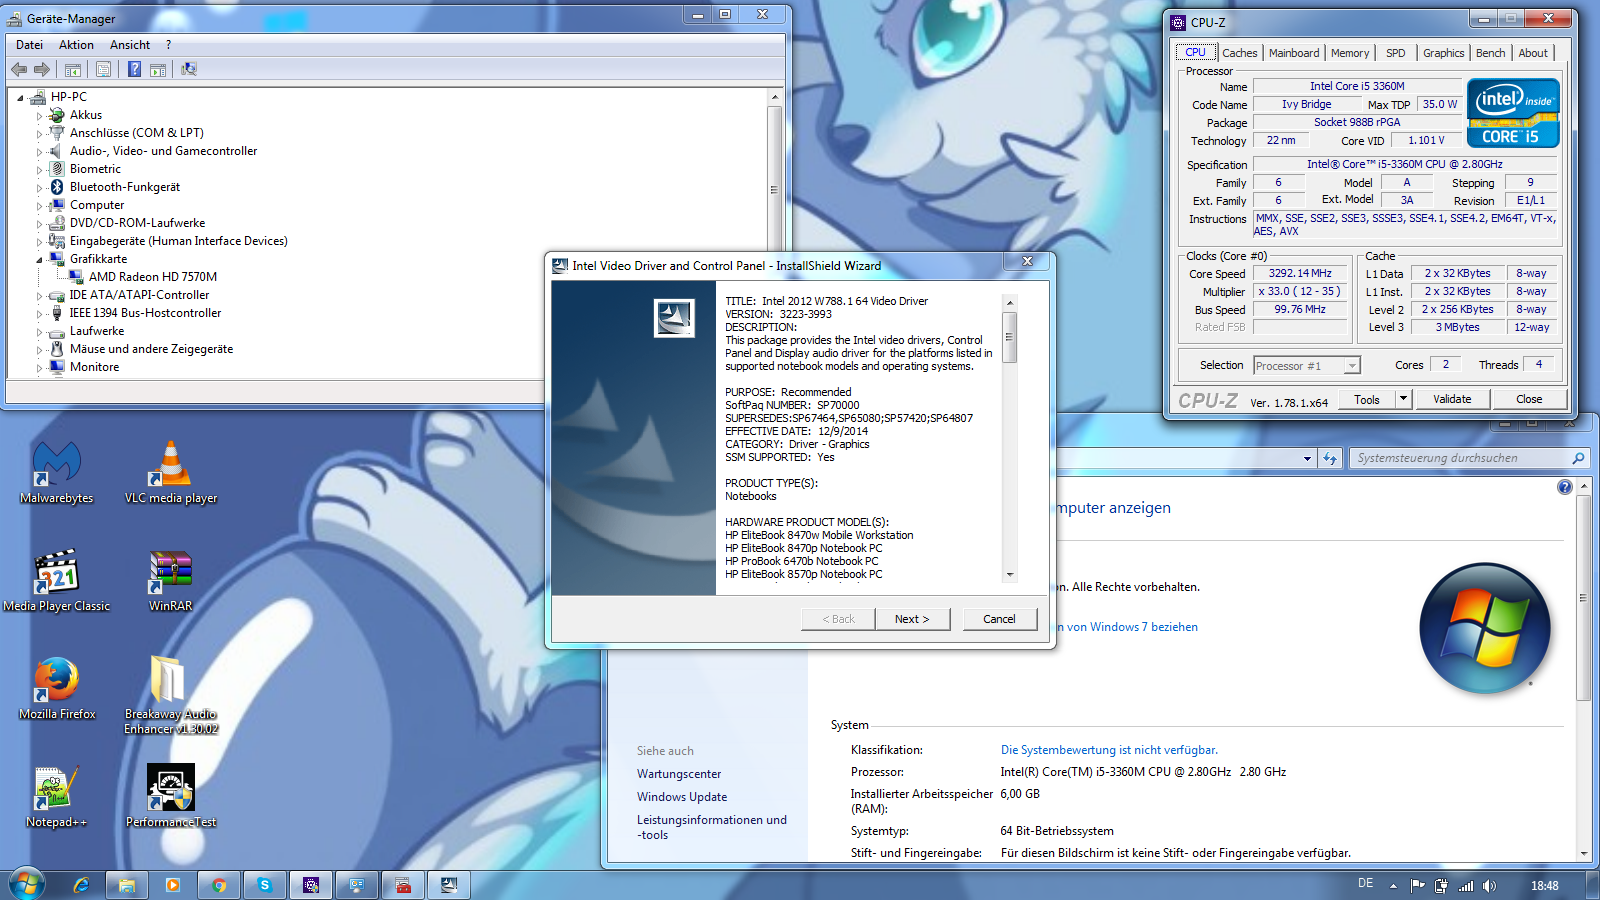Open Windows Explorer from the taskbar
The image size is (1600, 900).
[x=127, y=885]
